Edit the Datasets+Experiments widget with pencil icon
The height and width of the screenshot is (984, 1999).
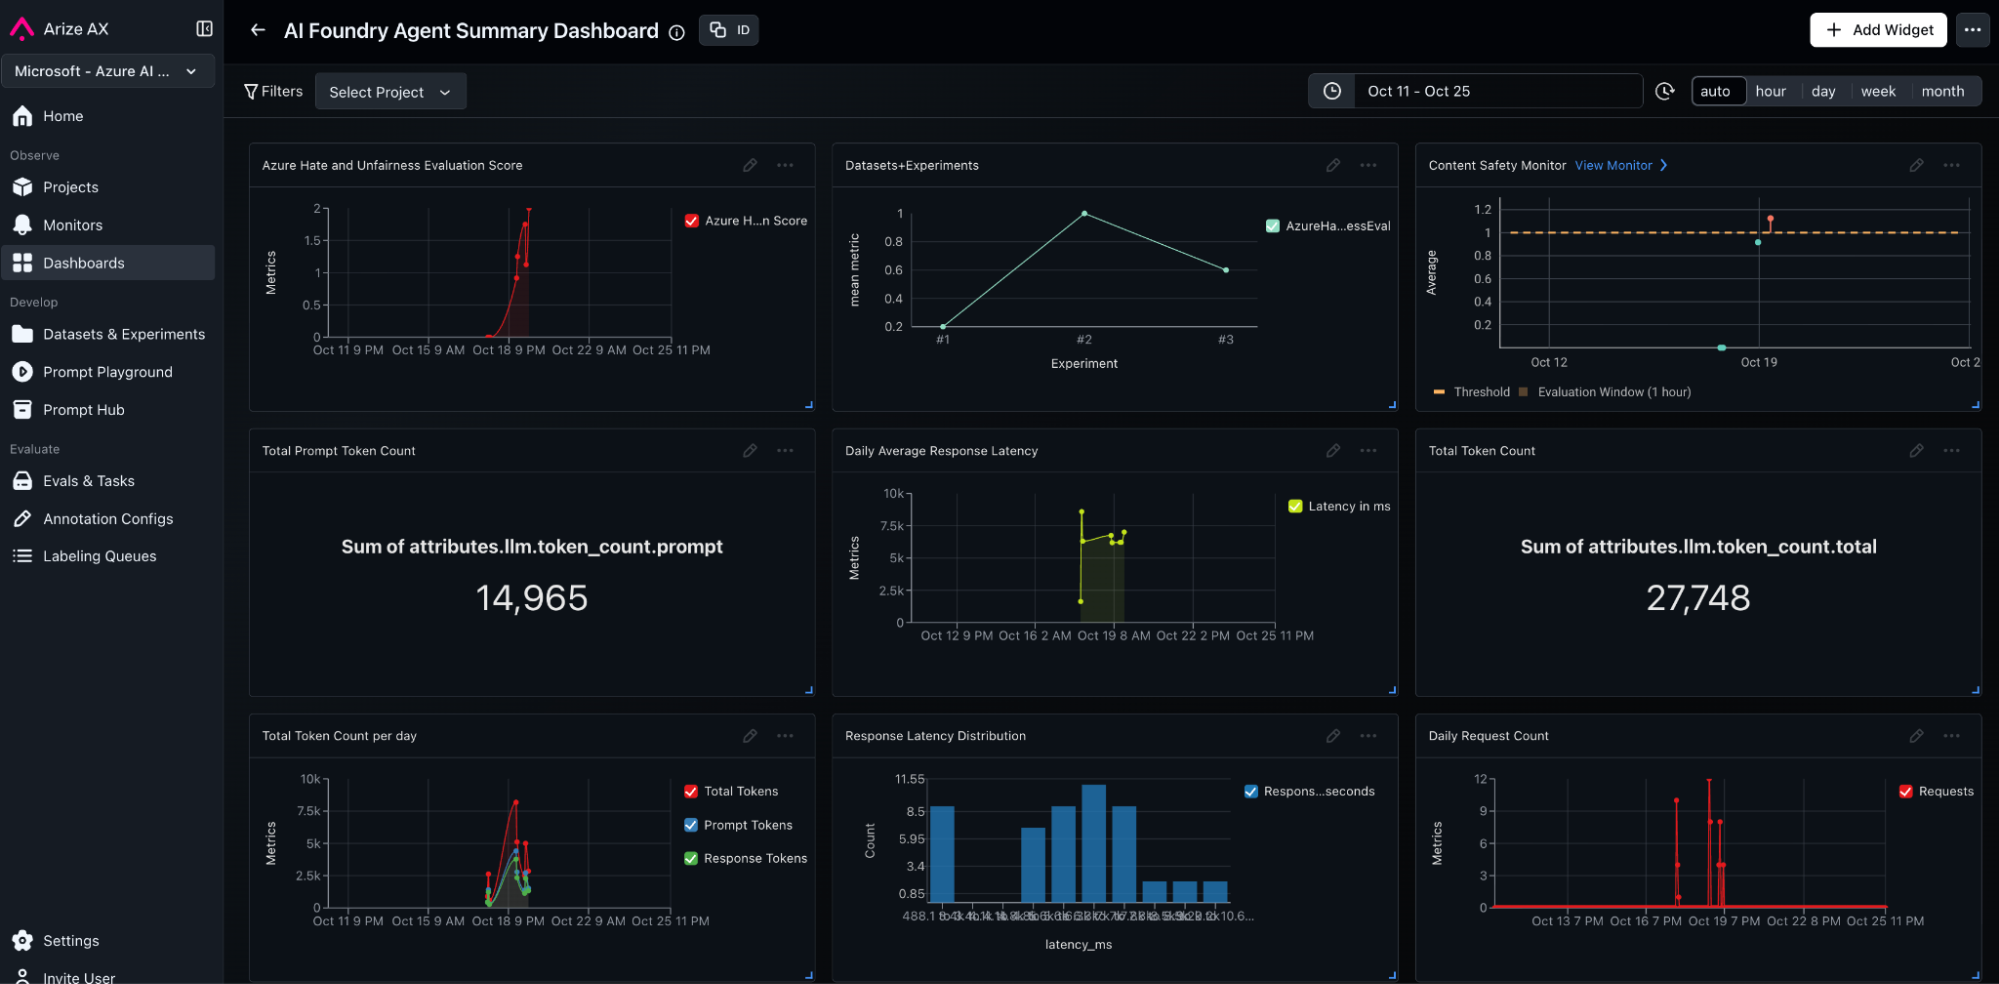[x=1333, y=165]
